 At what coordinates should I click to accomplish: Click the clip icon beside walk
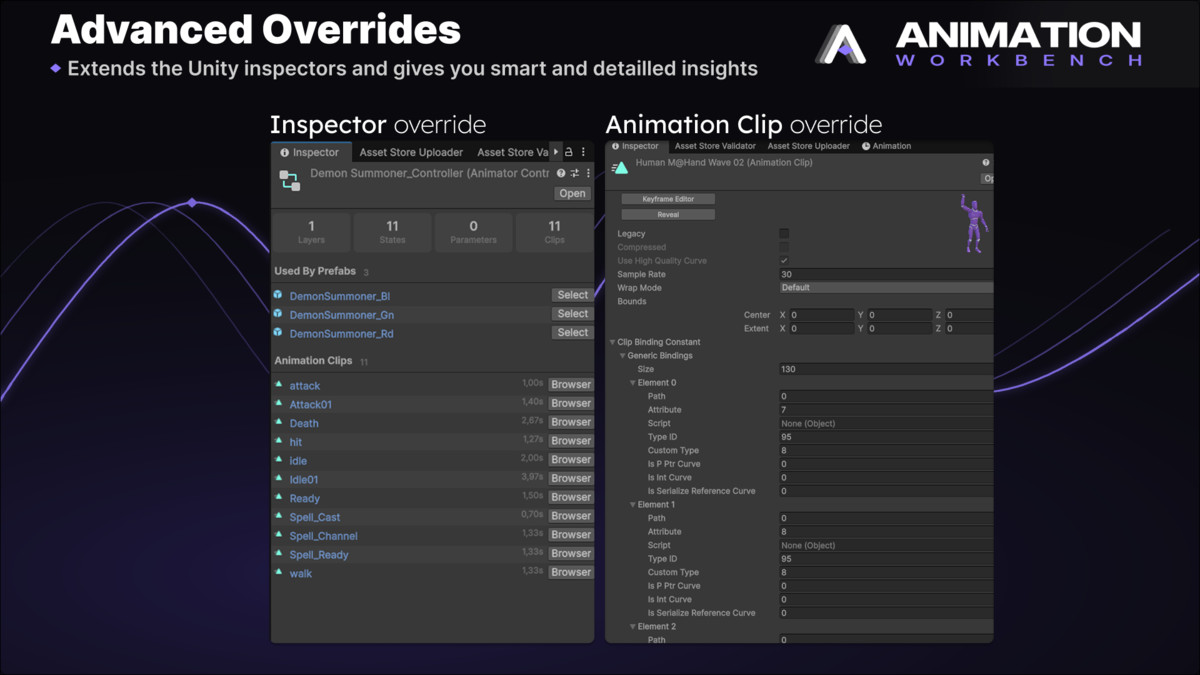click(x=279, y=573)
